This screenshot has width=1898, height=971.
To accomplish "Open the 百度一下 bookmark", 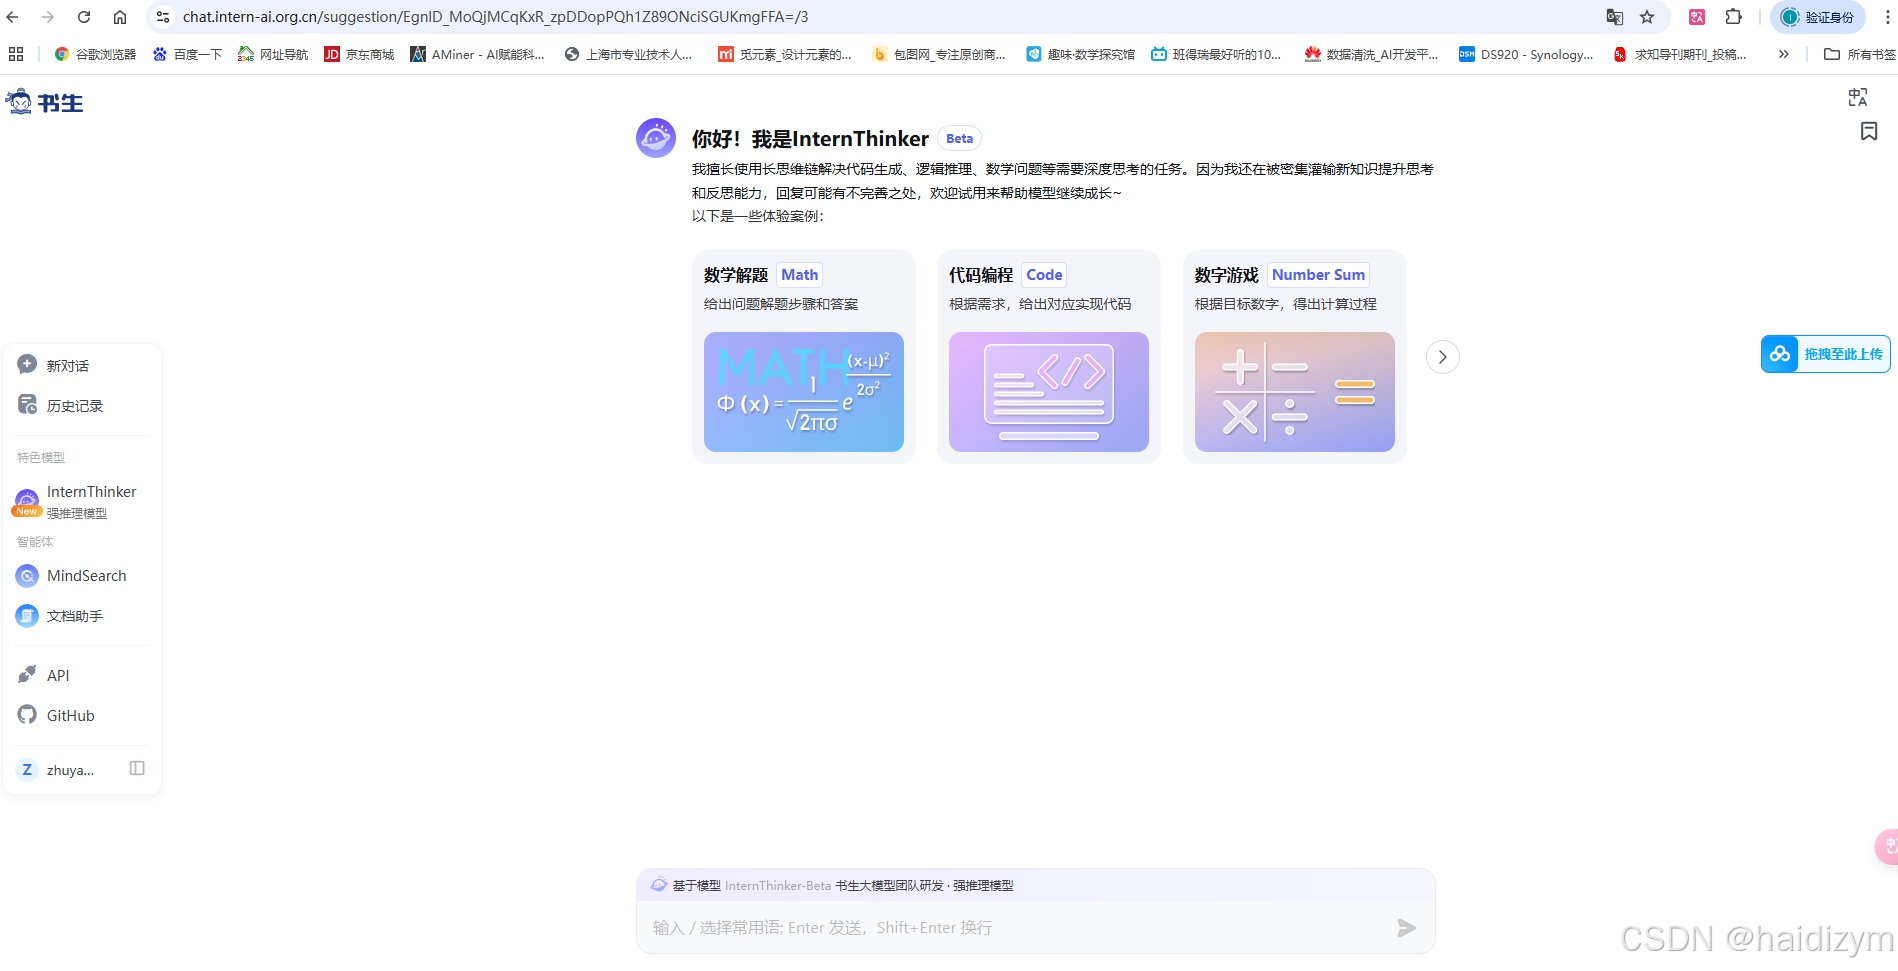I will 187,54.
